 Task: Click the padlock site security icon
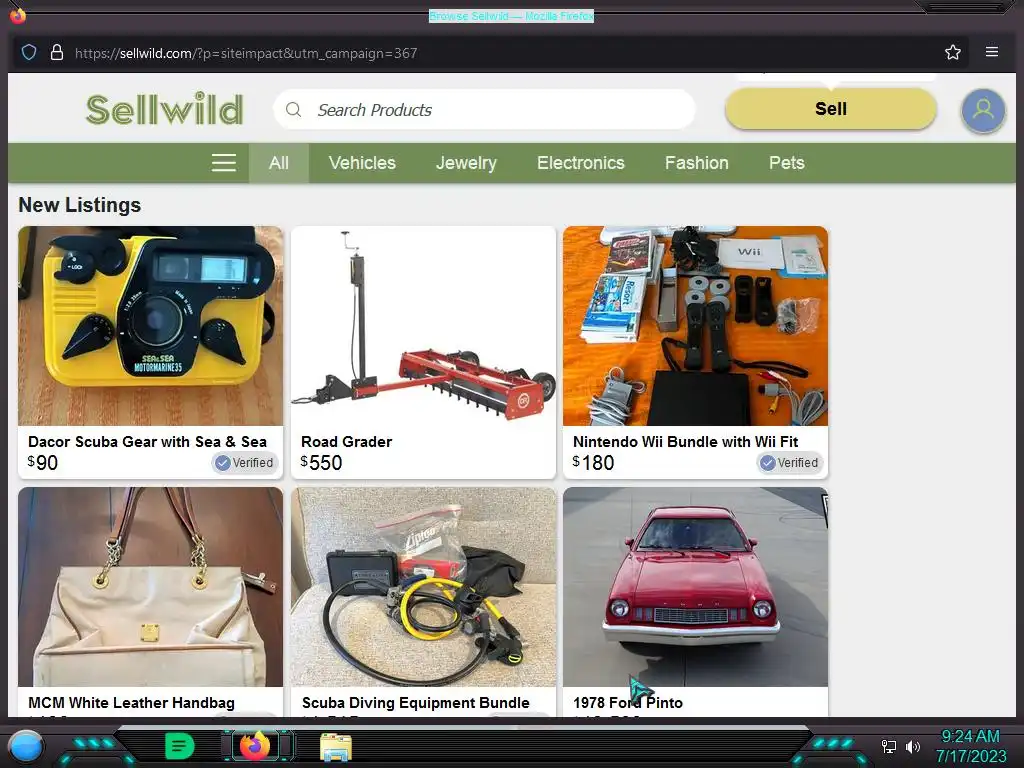point(57,52)
